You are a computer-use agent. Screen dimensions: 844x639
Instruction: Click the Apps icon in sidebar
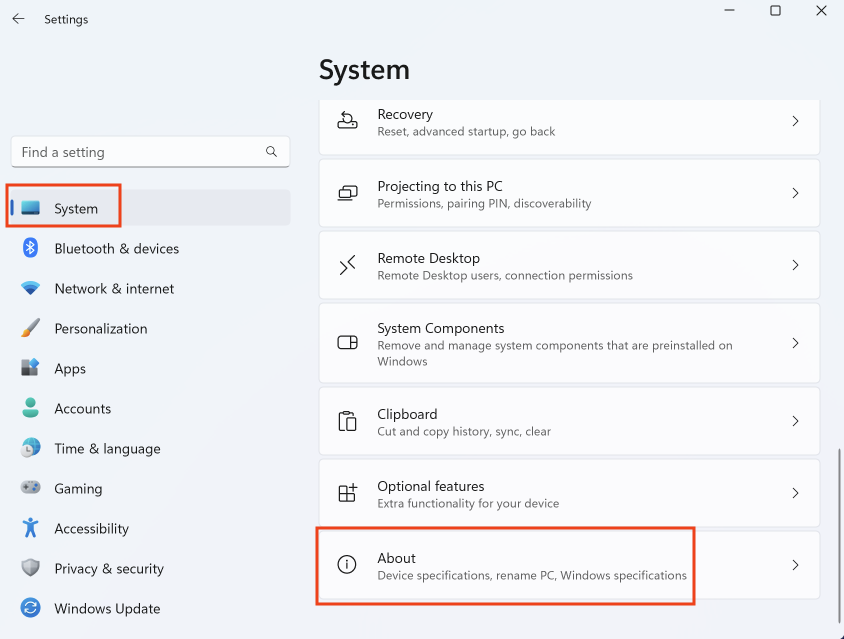tap(30, 368)
